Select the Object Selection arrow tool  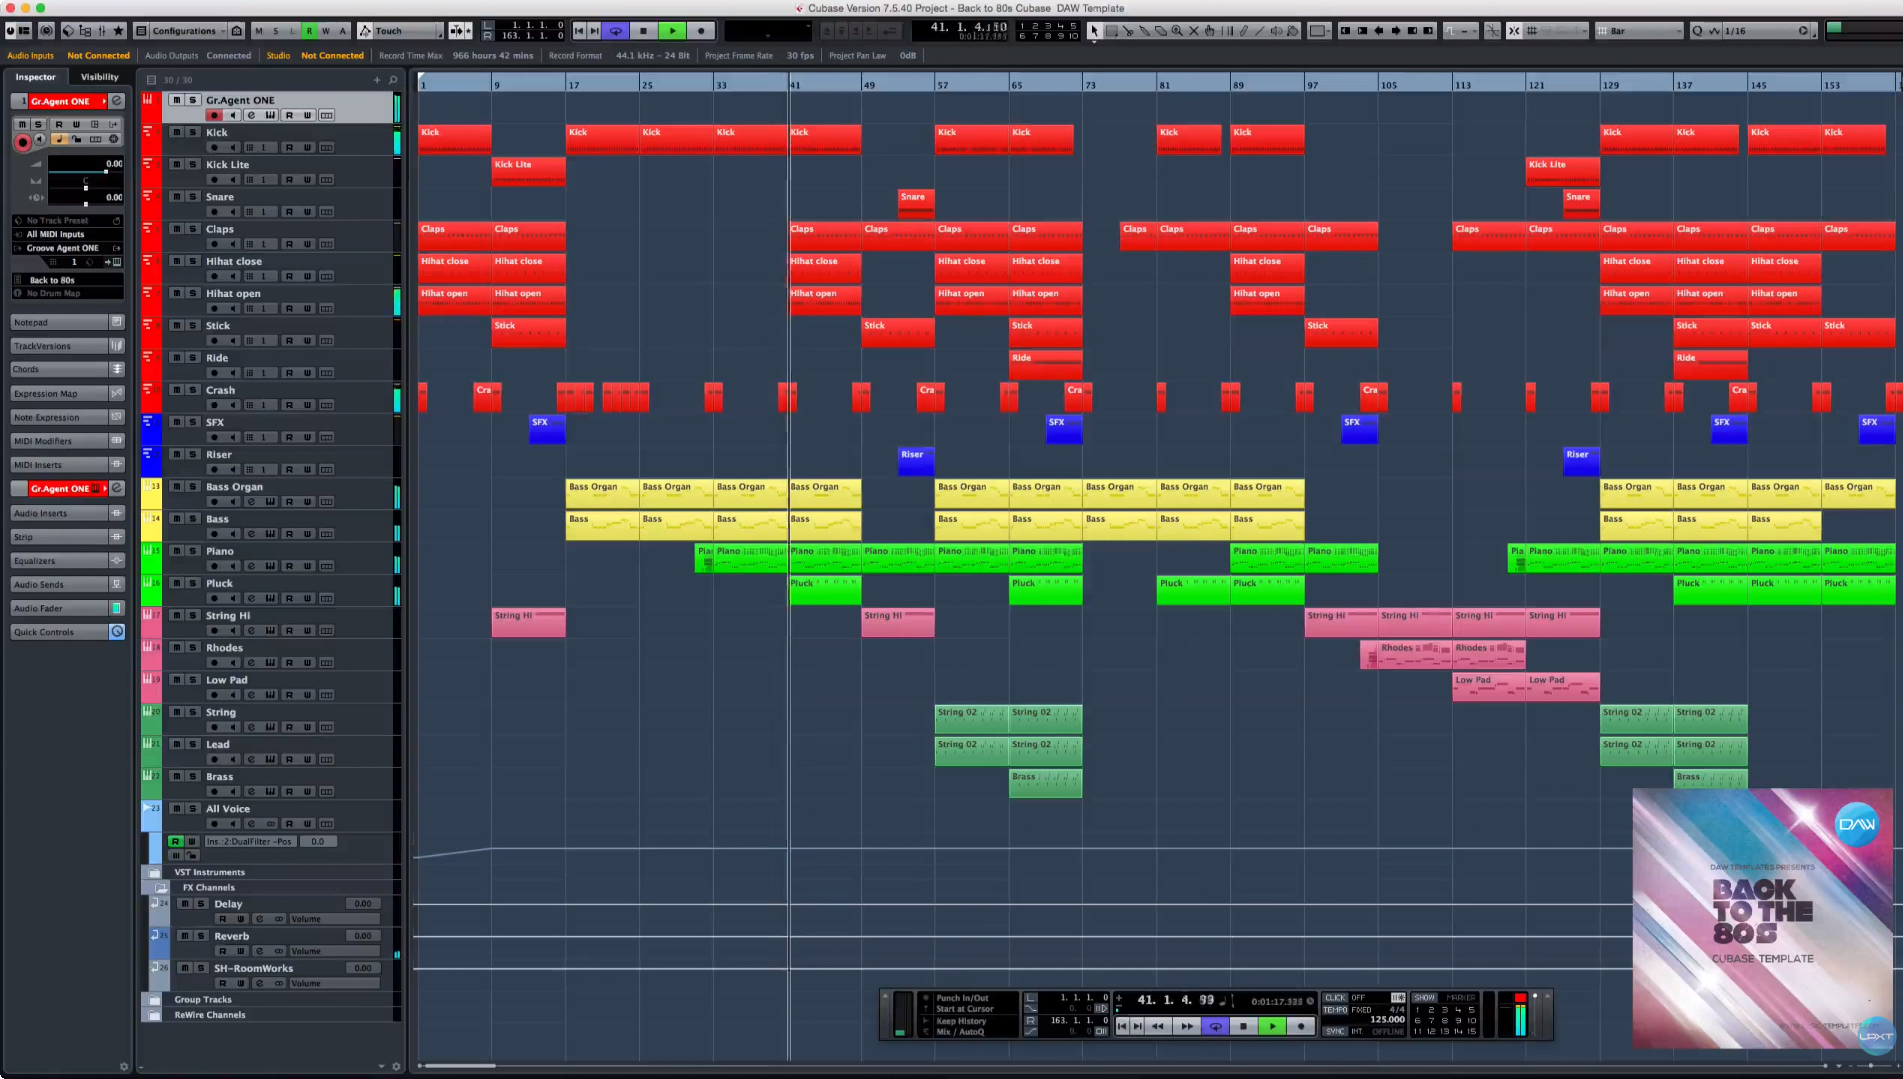(x=1095, y=31)
